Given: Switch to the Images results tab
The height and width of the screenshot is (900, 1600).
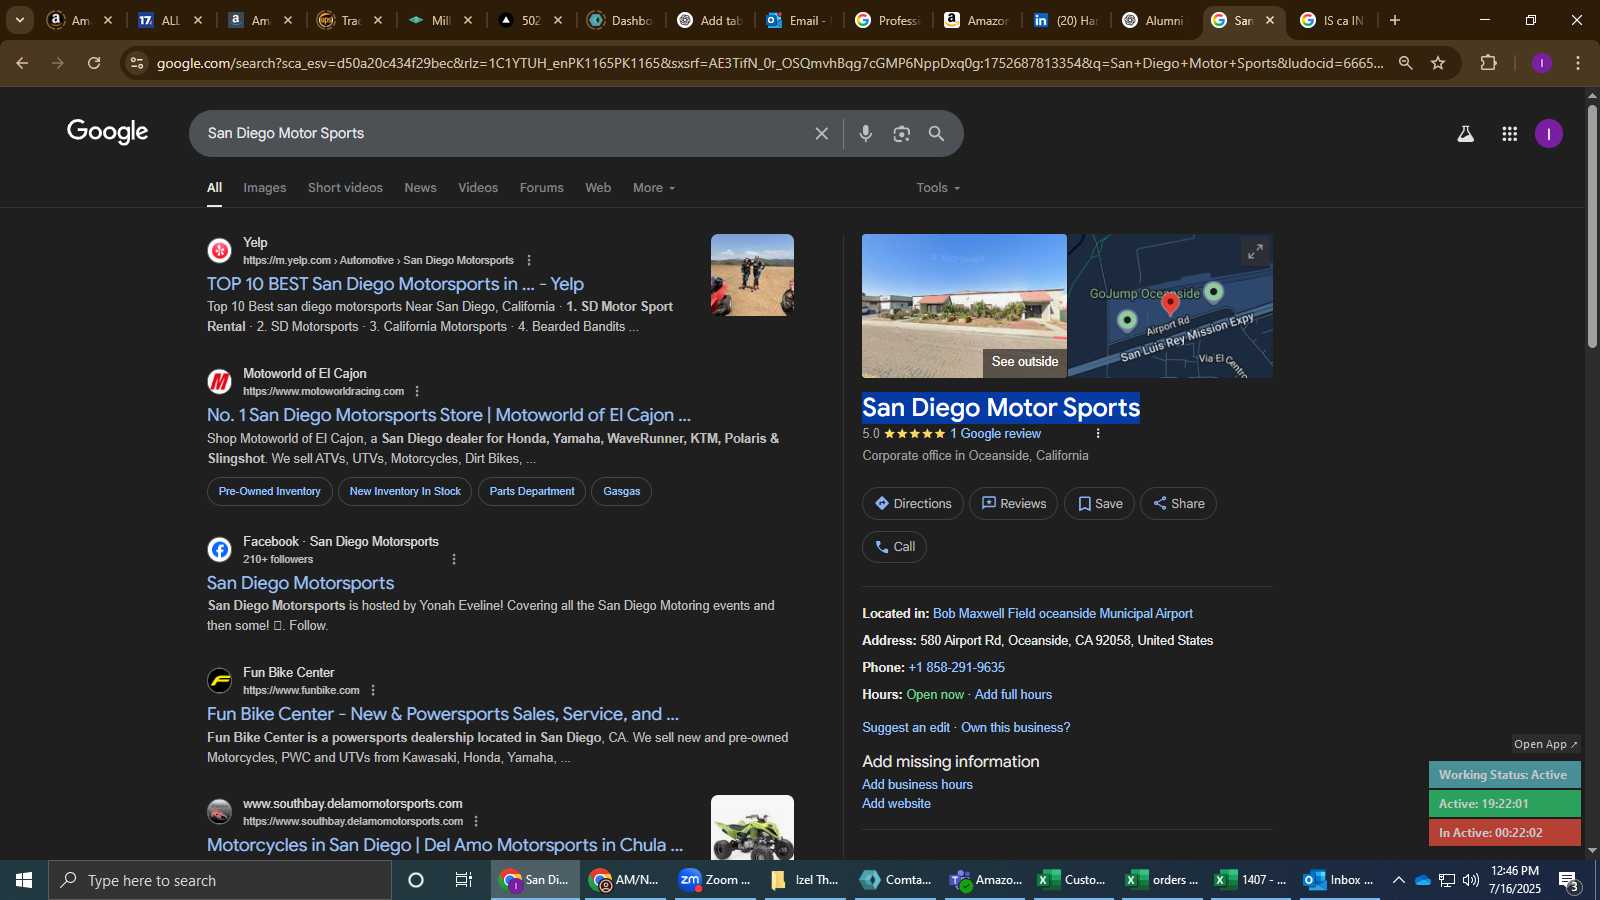Looking at the screenshot, I should pyautogui.click(x=265, y=188).
